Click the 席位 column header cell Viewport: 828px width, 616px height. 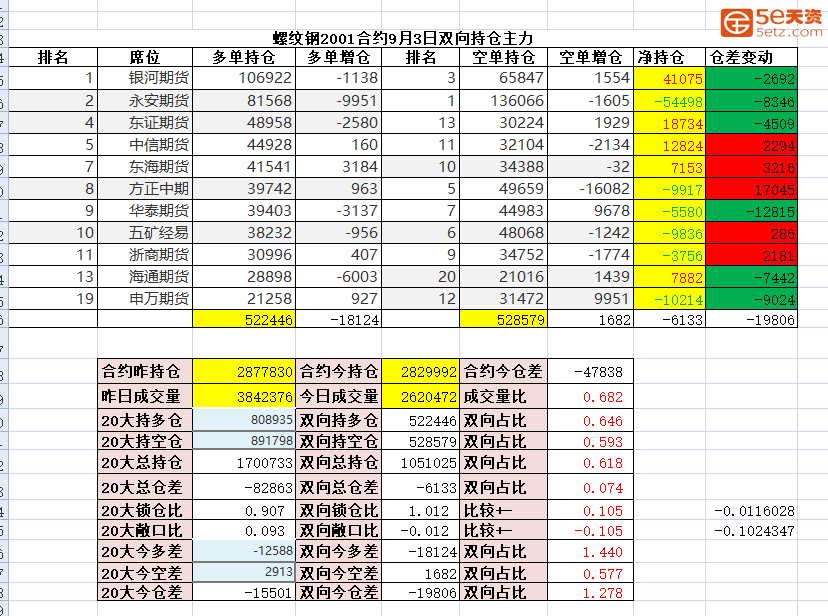[144, 57]
